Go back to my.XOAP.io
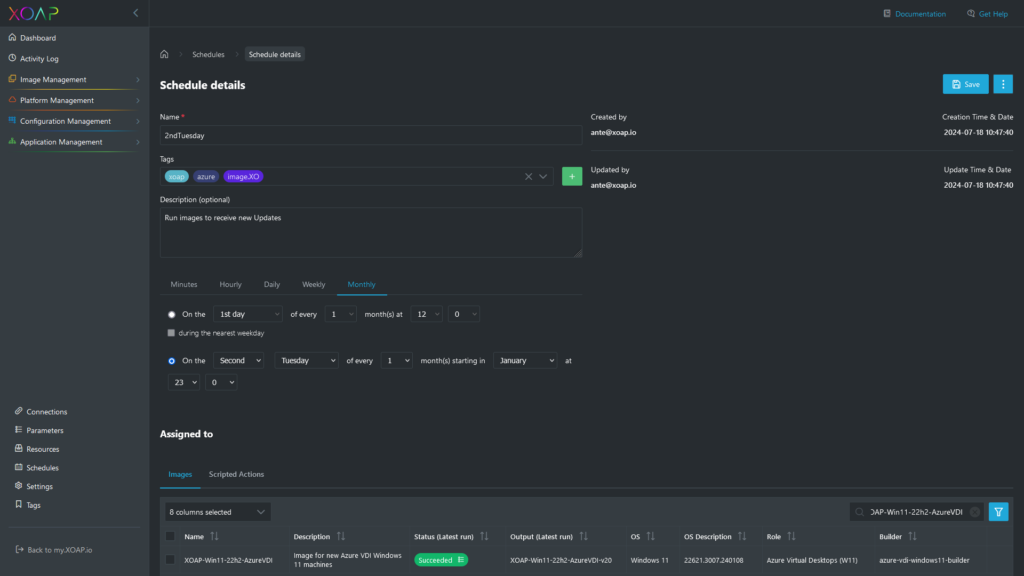Screen dimensions: 1024x576 coord(54,550)
